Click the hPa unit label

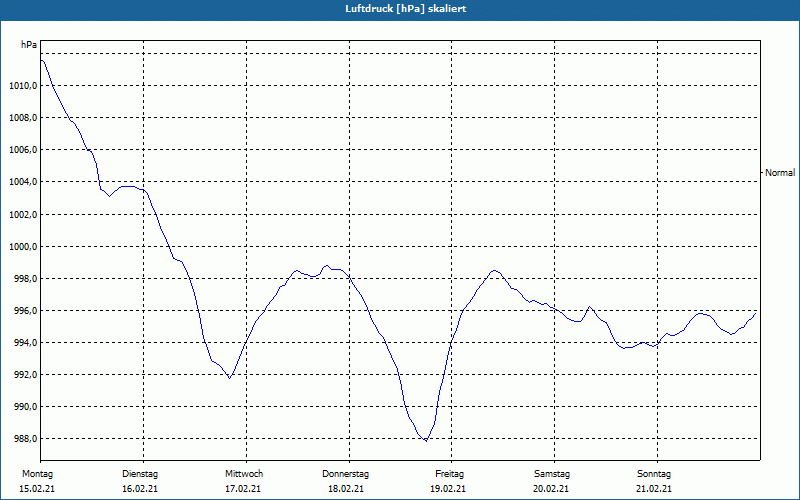click(x=29, y=45)
